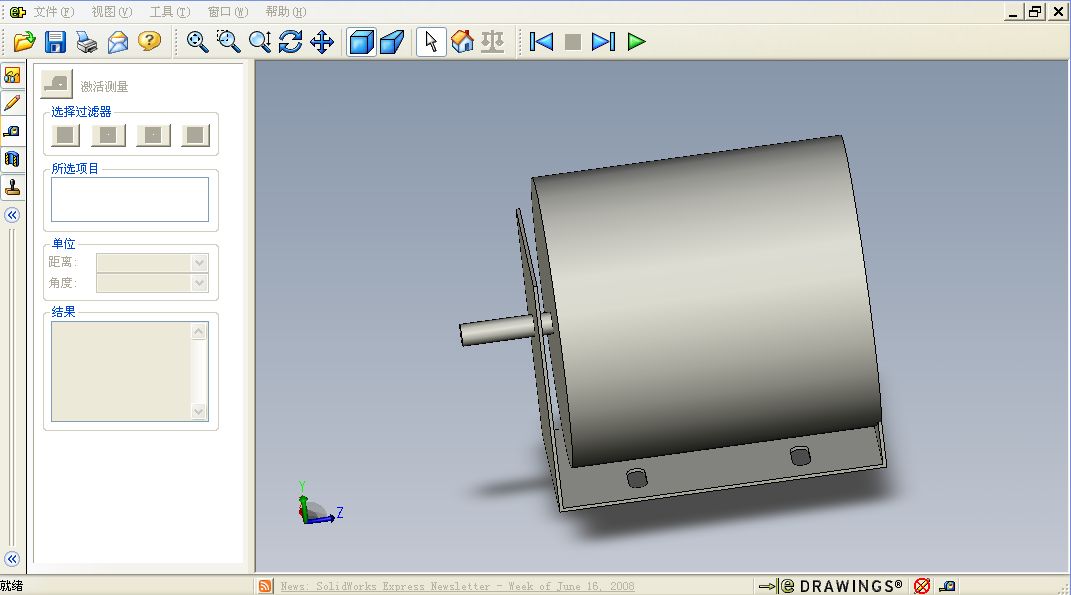Open the first sidebar panel icon
The width and height of the screenshot is (1071, 595).
[x=12, y=75]
